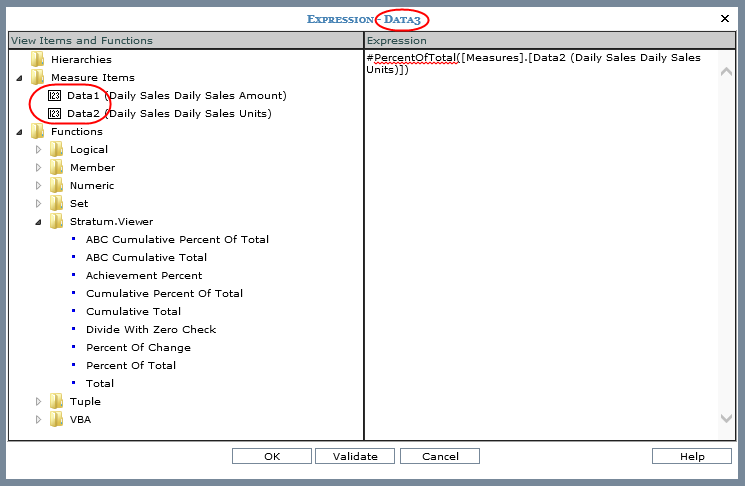Select the Hierarchies label
Image resolution: width=745 pixels, height=486 pixels.
(x=81, y=59)
